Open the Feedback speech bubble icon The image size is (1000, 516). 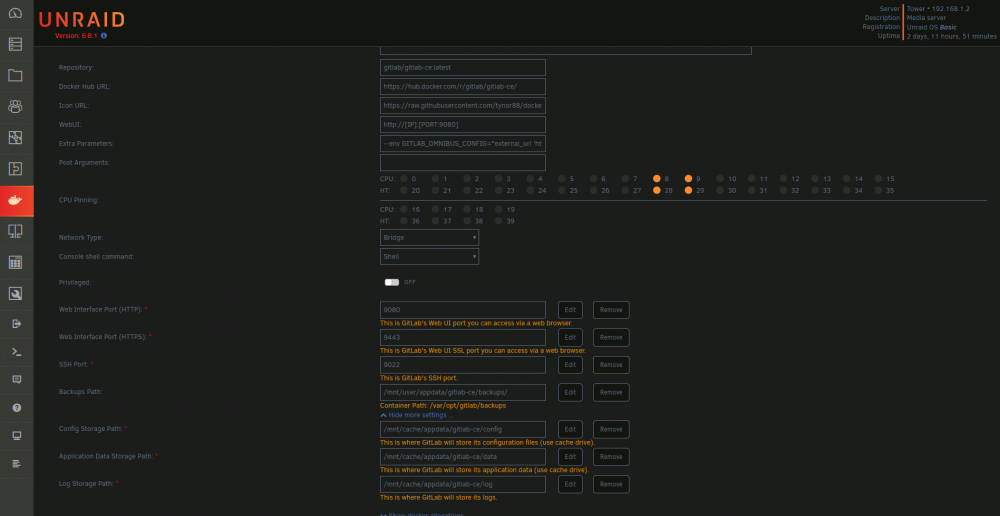pos(17,380)
